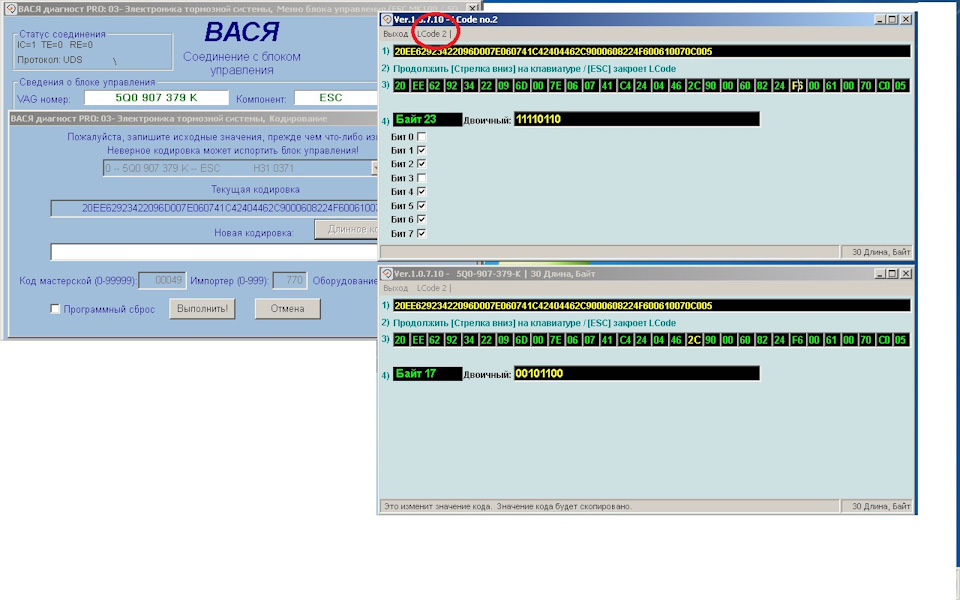This screenshot has width=960, height=600.
Task: Click the Двоичный field 00101100
Action: pyautogui.click(x=637, y=373)
